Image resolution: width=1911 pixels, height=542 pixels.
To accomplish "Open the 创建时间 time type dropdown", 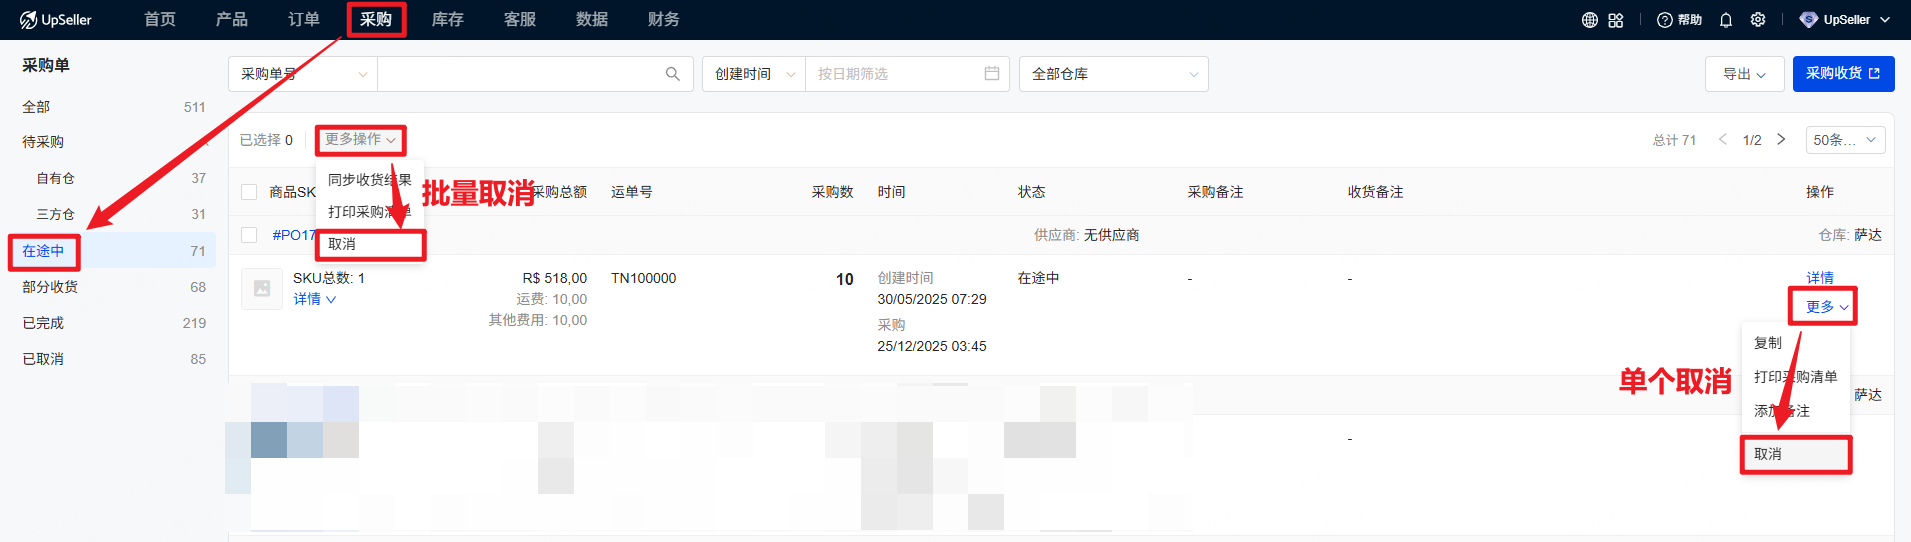I will point(754,74).
